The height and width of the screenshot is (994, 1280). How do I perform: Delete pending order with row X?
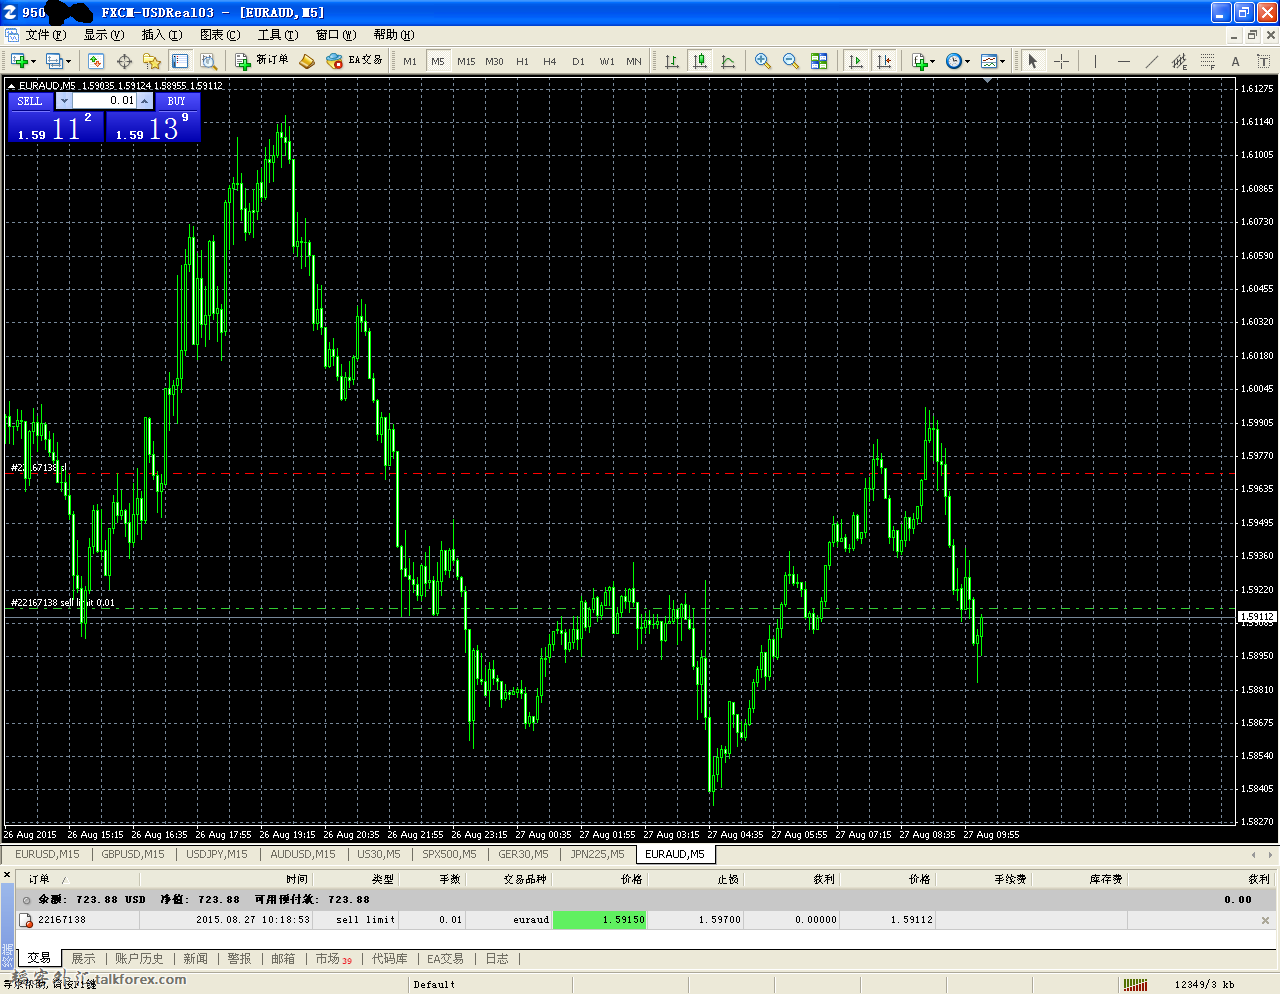1265,920
